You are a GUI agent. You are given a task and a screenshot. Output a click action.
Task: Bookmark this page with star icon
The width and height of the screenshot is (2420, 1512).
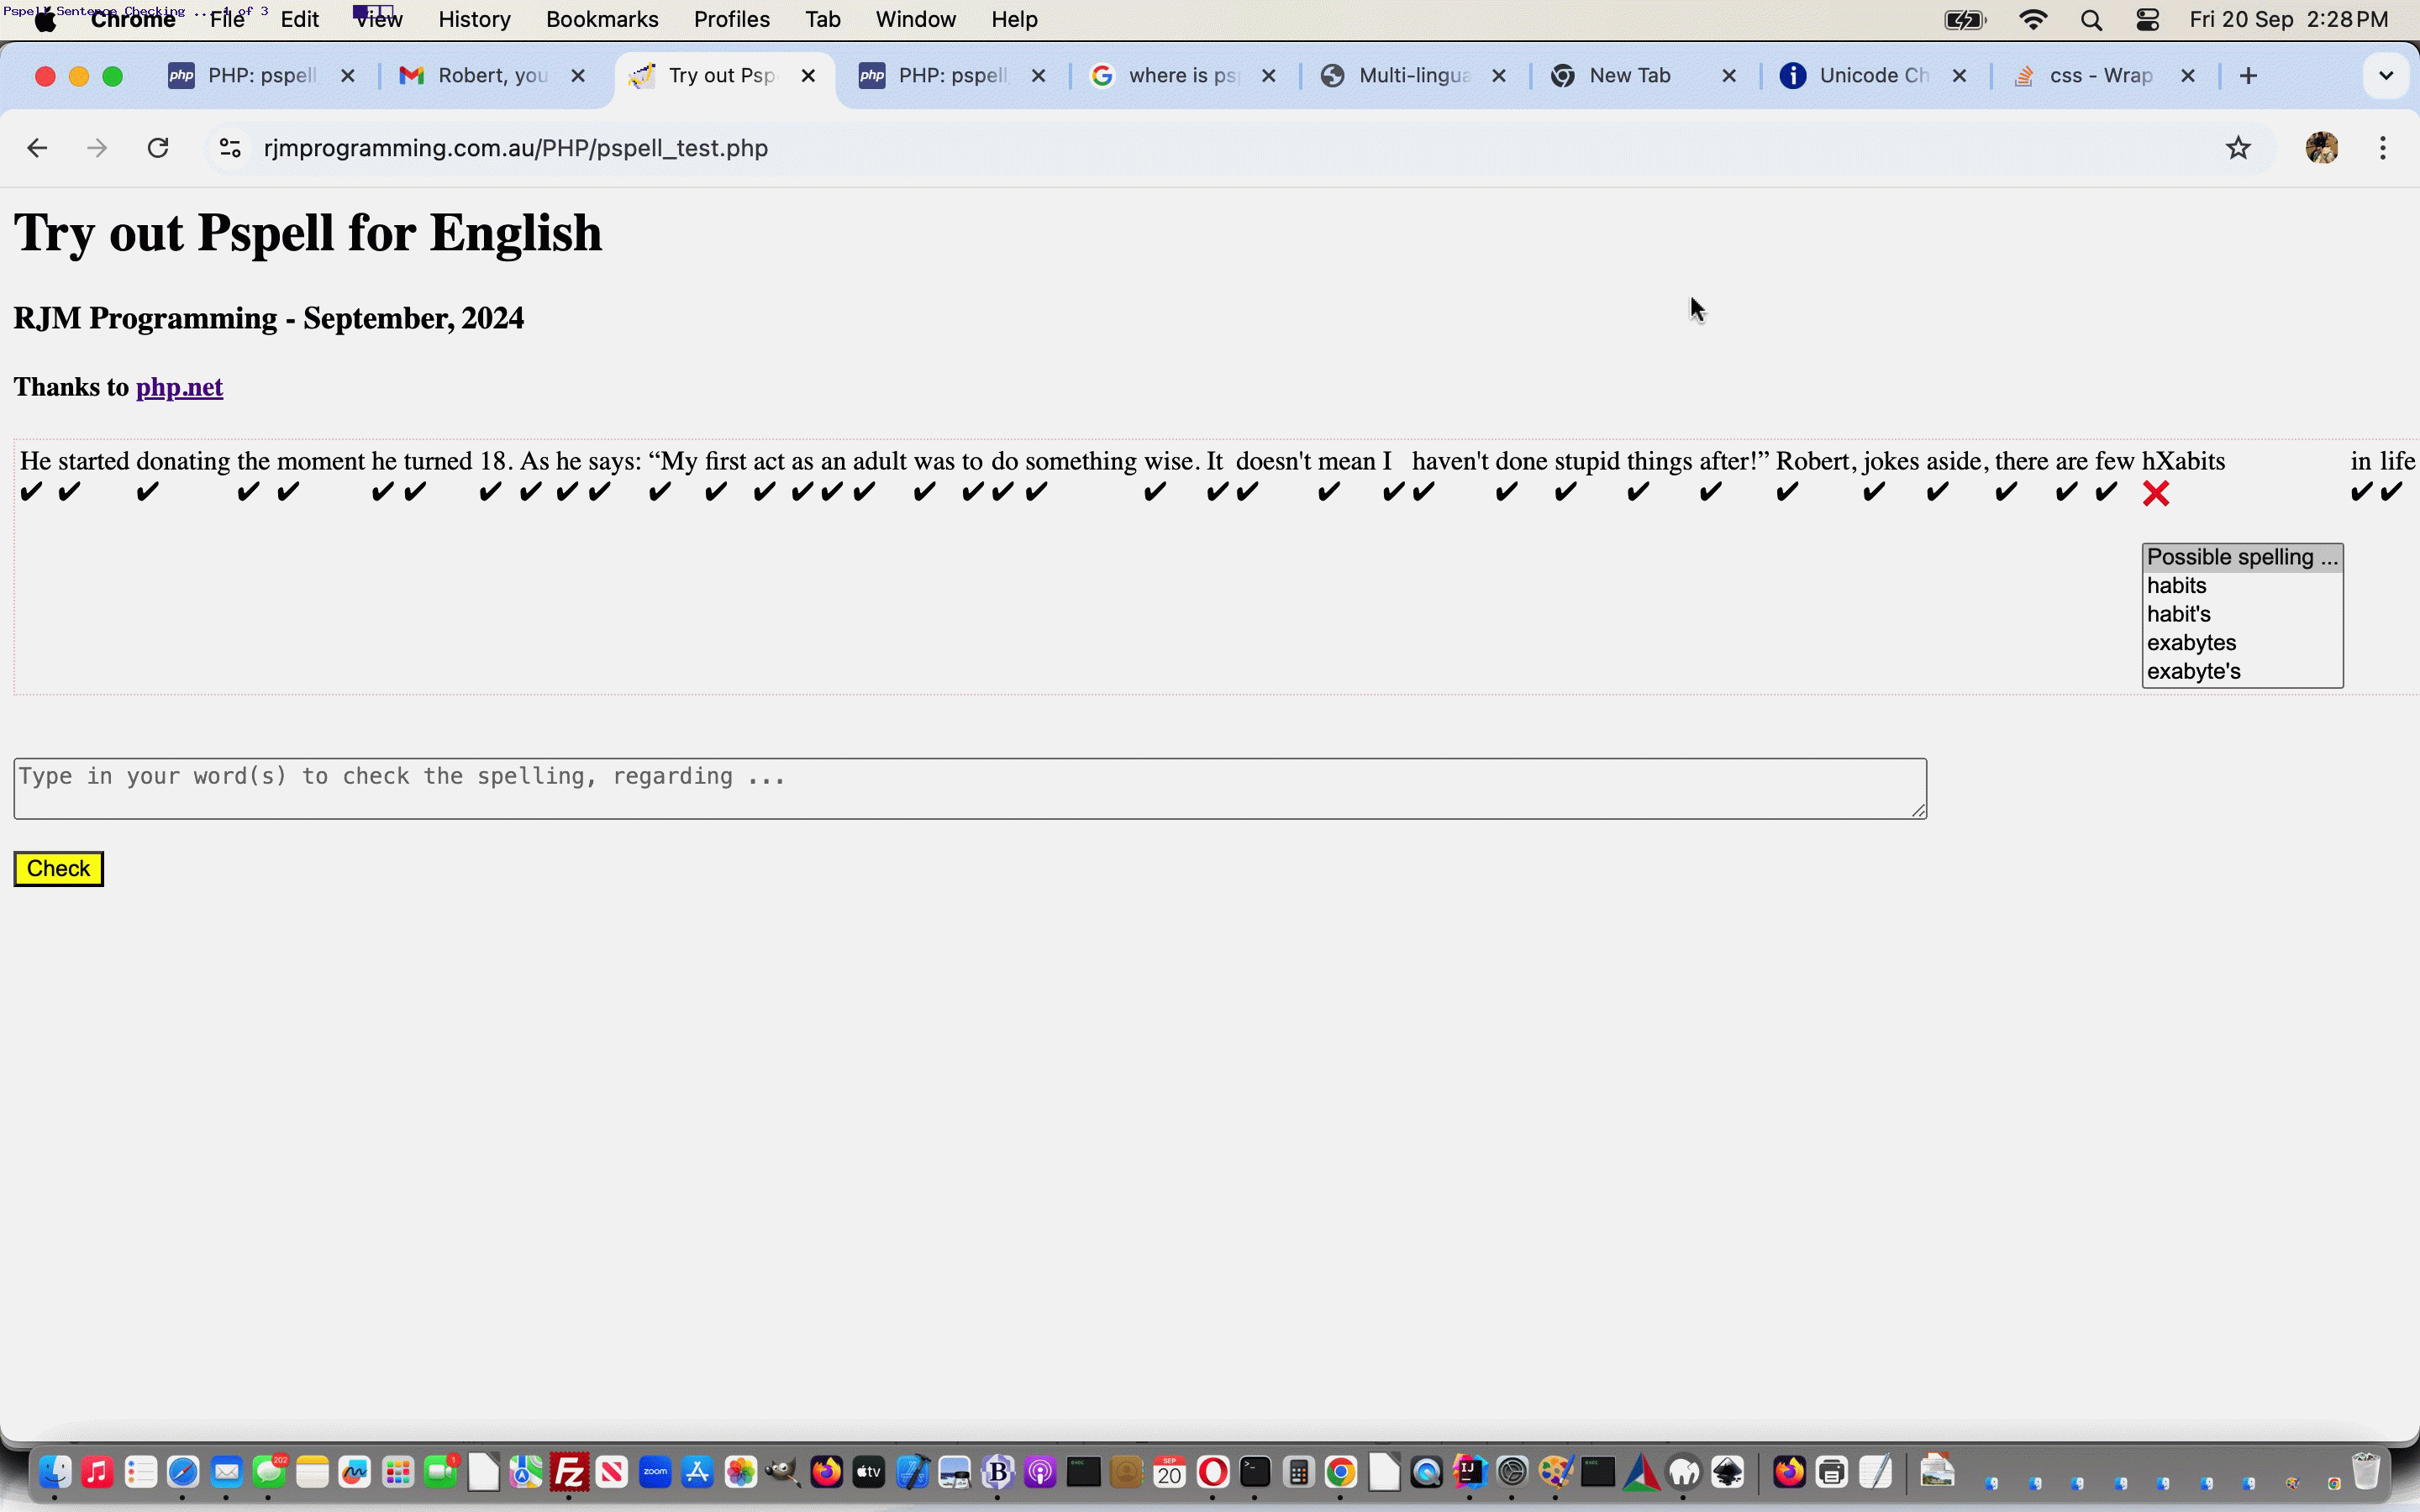(2238, 148)
